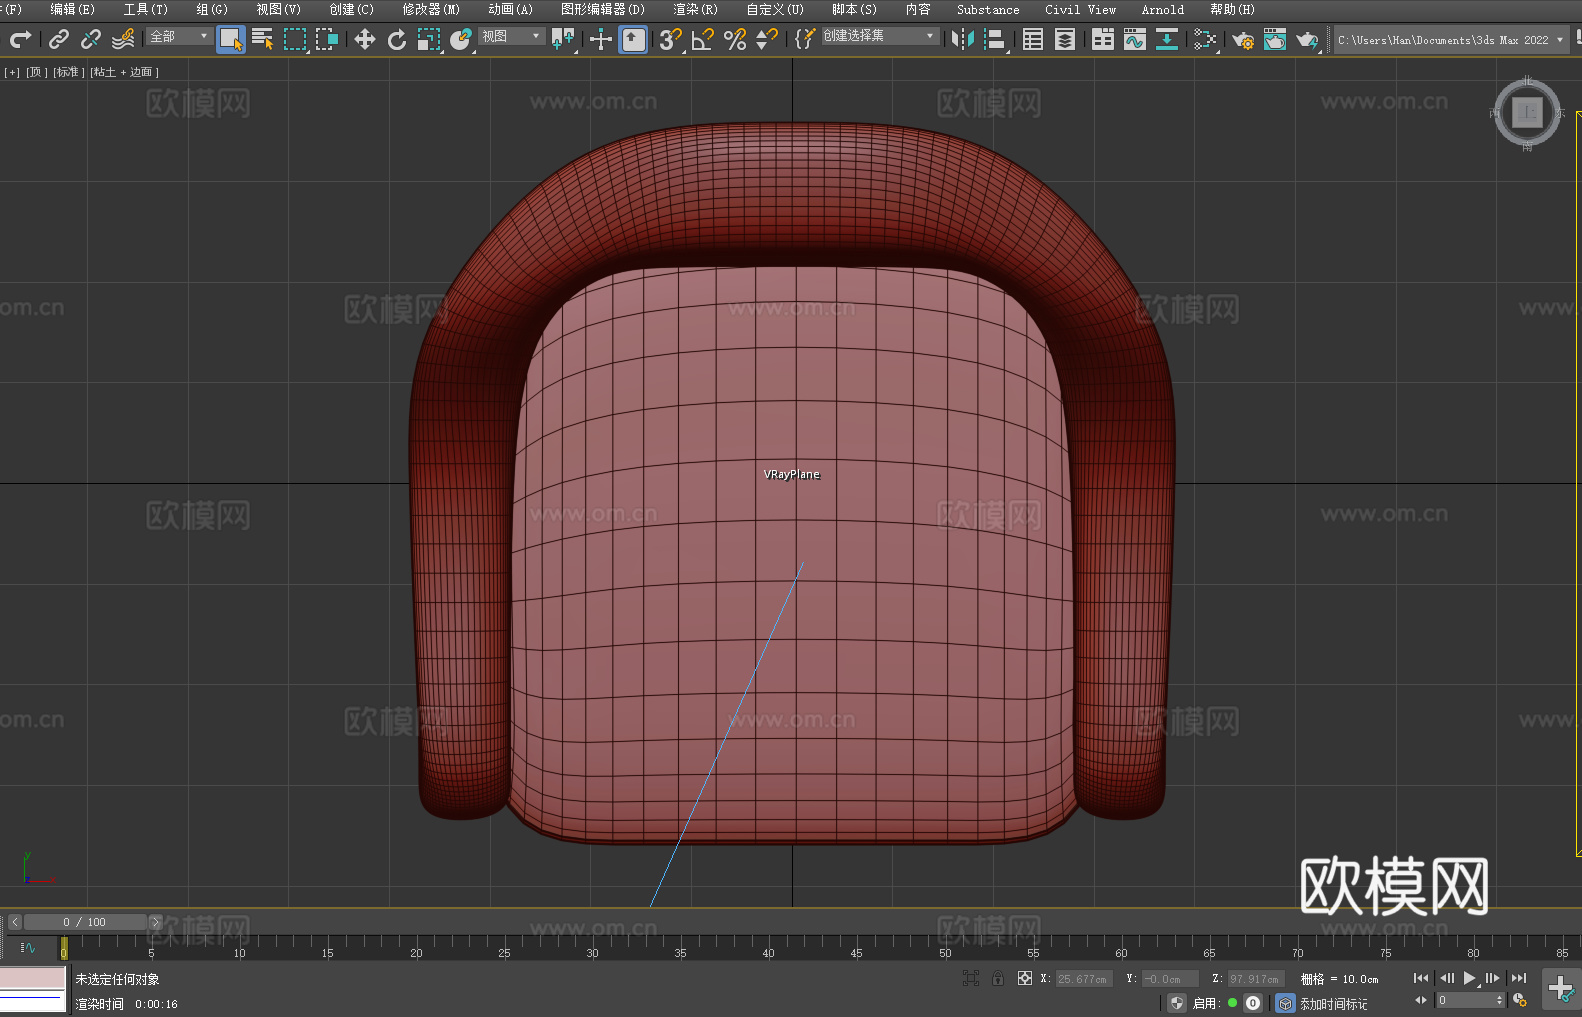Image resolution: width=1582 pixels, height=1017 pixels.
Task: Open the project path dropdown
Action: pos(1450,40)
